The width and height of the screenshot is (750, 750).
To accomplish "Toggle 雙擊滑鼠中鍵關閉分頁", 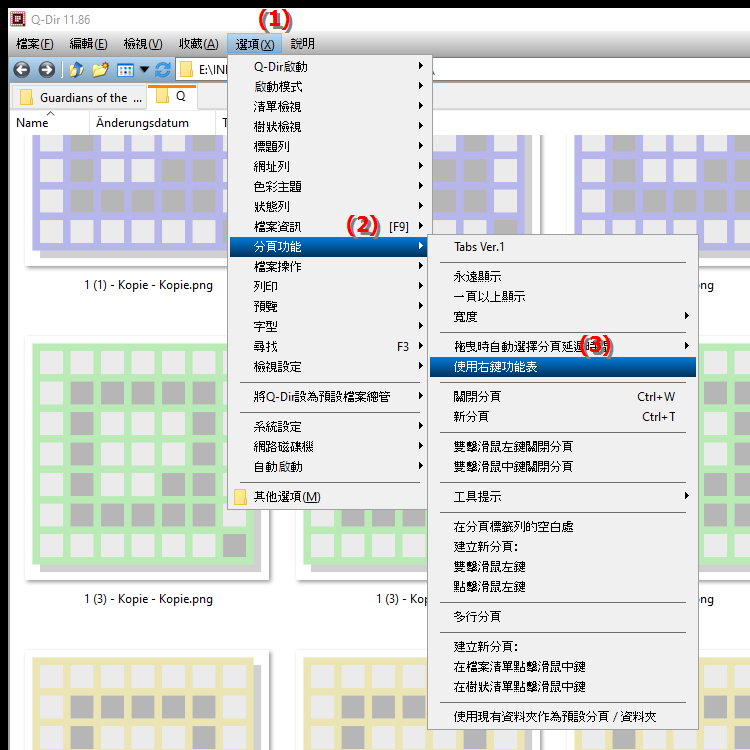I will point(563,467).
